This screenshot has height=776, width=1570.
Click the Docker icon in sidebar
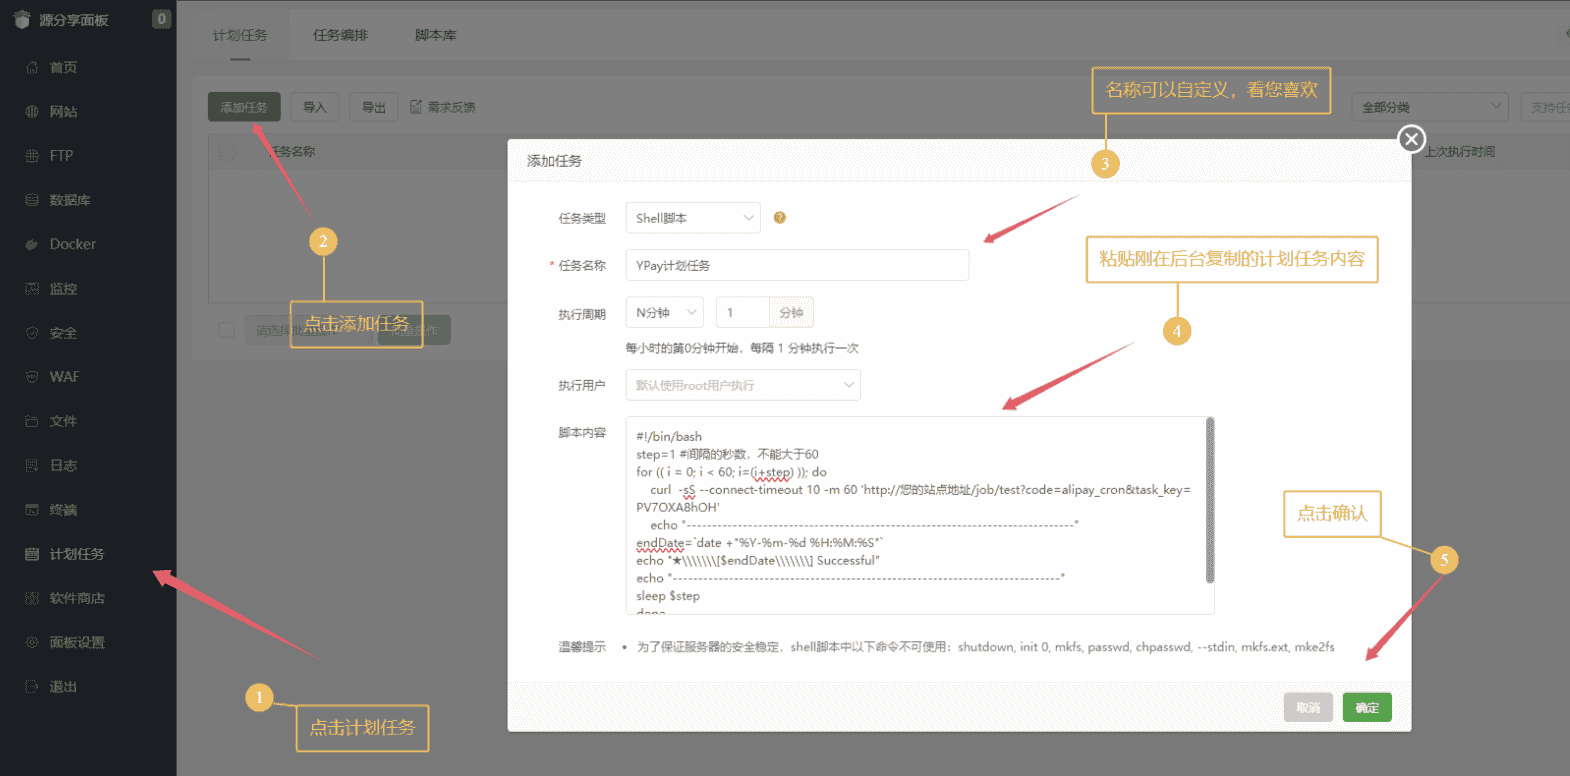[x=32, y=244]
